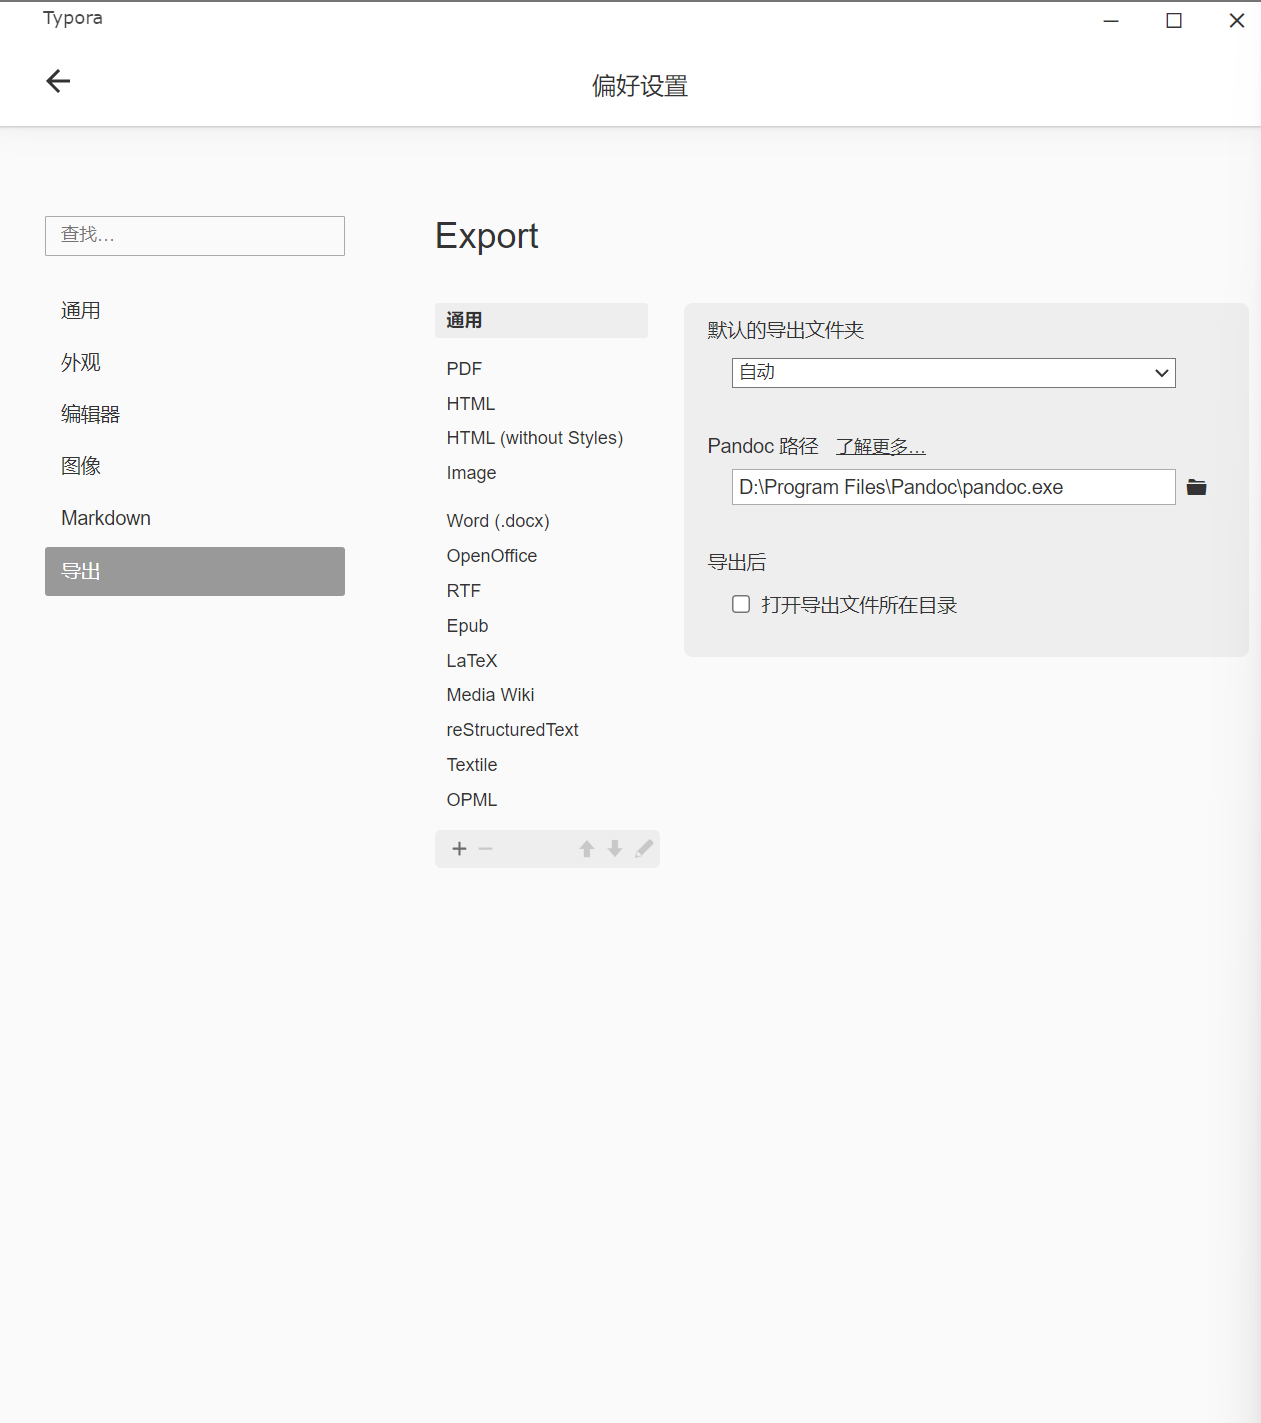Open the 了解更多… link
This screenshot has height=1423, width=1261.
click(881, 446)
